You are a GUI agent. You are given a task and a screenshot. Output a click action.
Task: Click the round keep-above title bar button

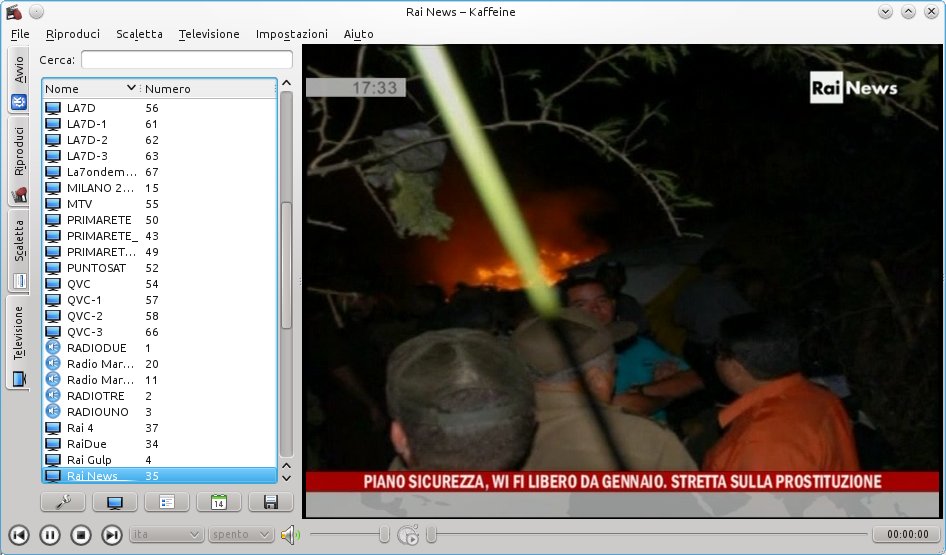tap(36, 11)
